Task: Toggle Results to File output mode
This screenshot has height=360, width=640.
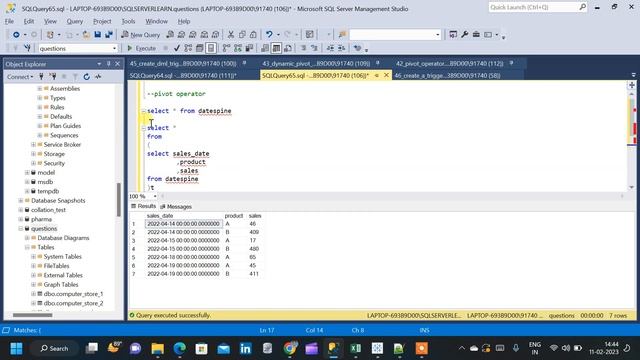Action: coord(288,48)
